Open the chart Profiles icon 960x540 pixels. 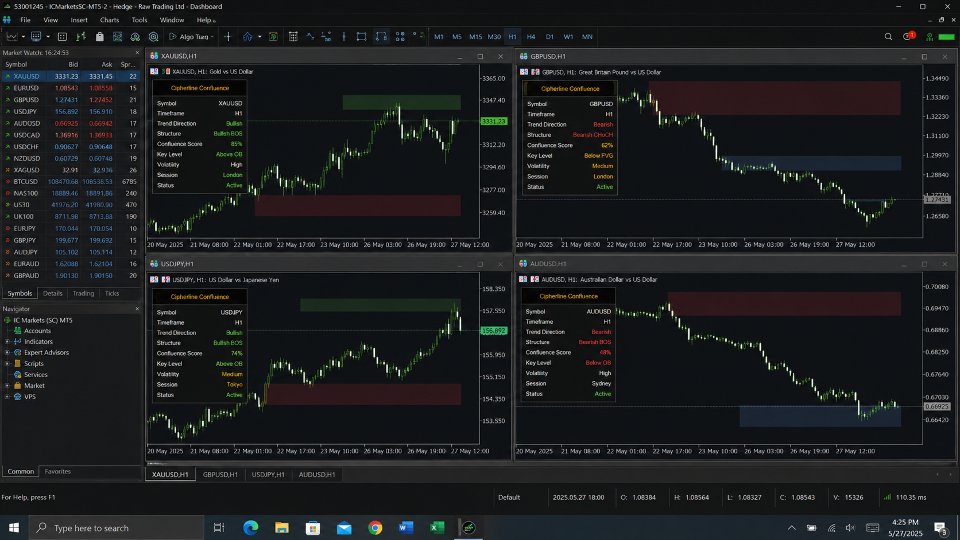pyautogui.click(x=36, y=37)
